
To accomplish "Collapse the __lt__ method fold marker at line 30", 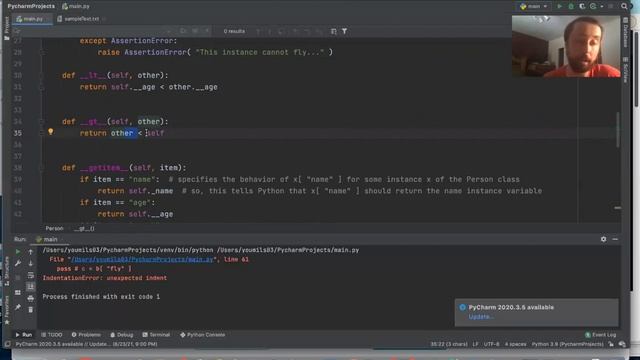I will click(42, 76).
